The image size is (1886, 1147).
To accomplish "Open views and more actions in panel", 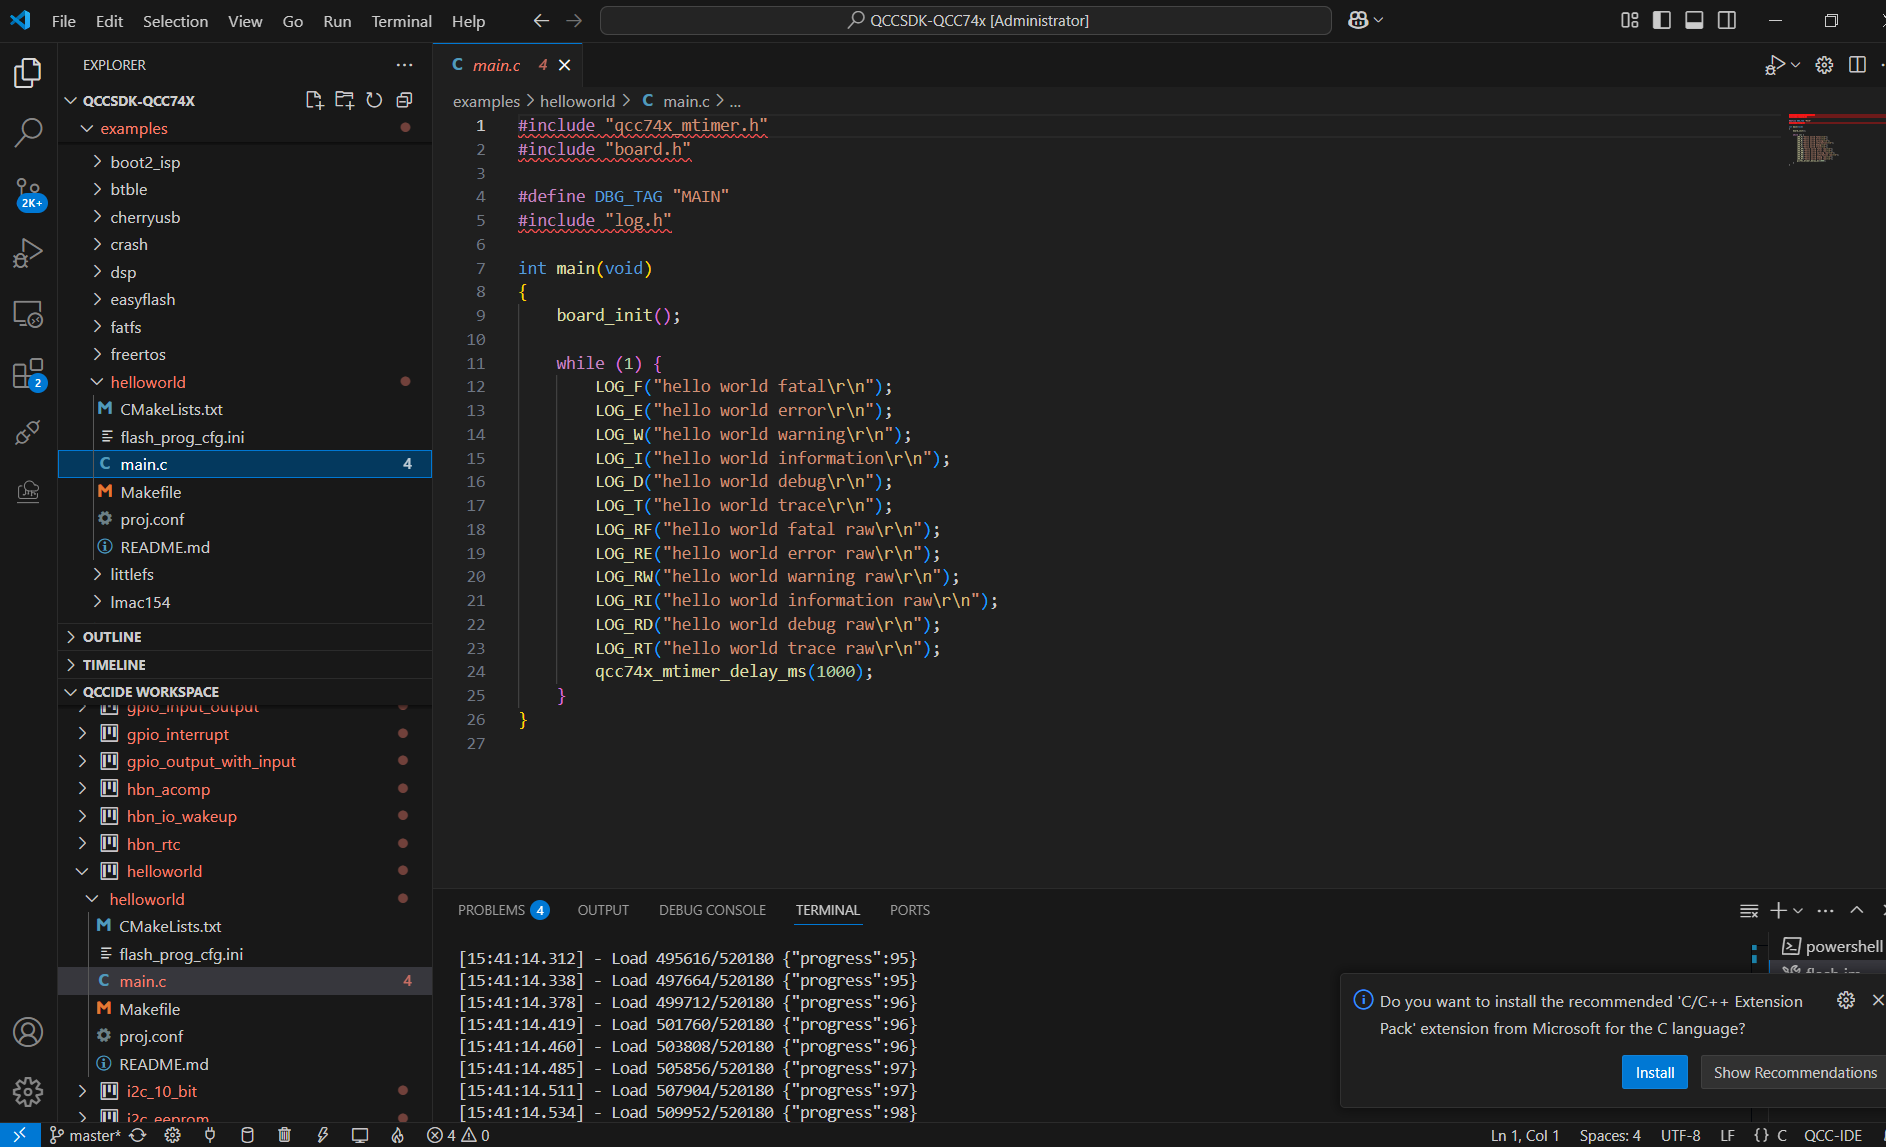I will point(1825,910).
